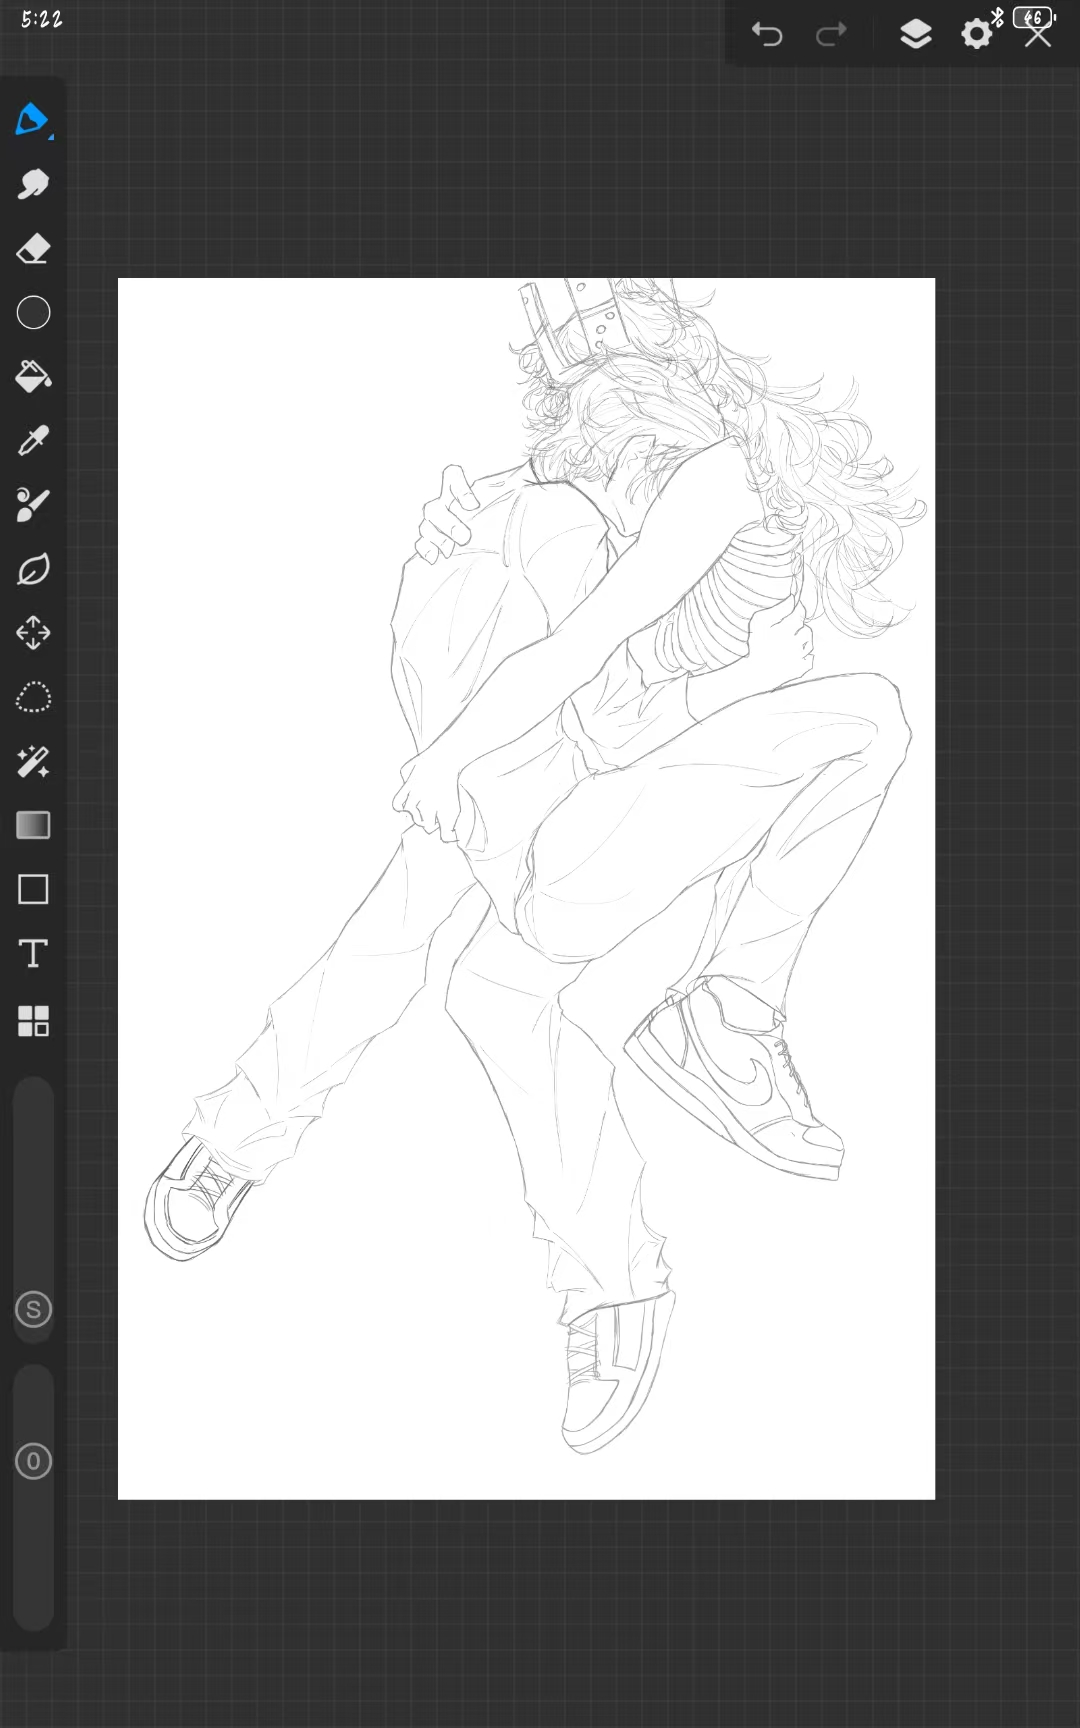The height and width of the screenshot is (1728, 1080).
Task: Select the Smudge tool
Action: click(33, 184)
